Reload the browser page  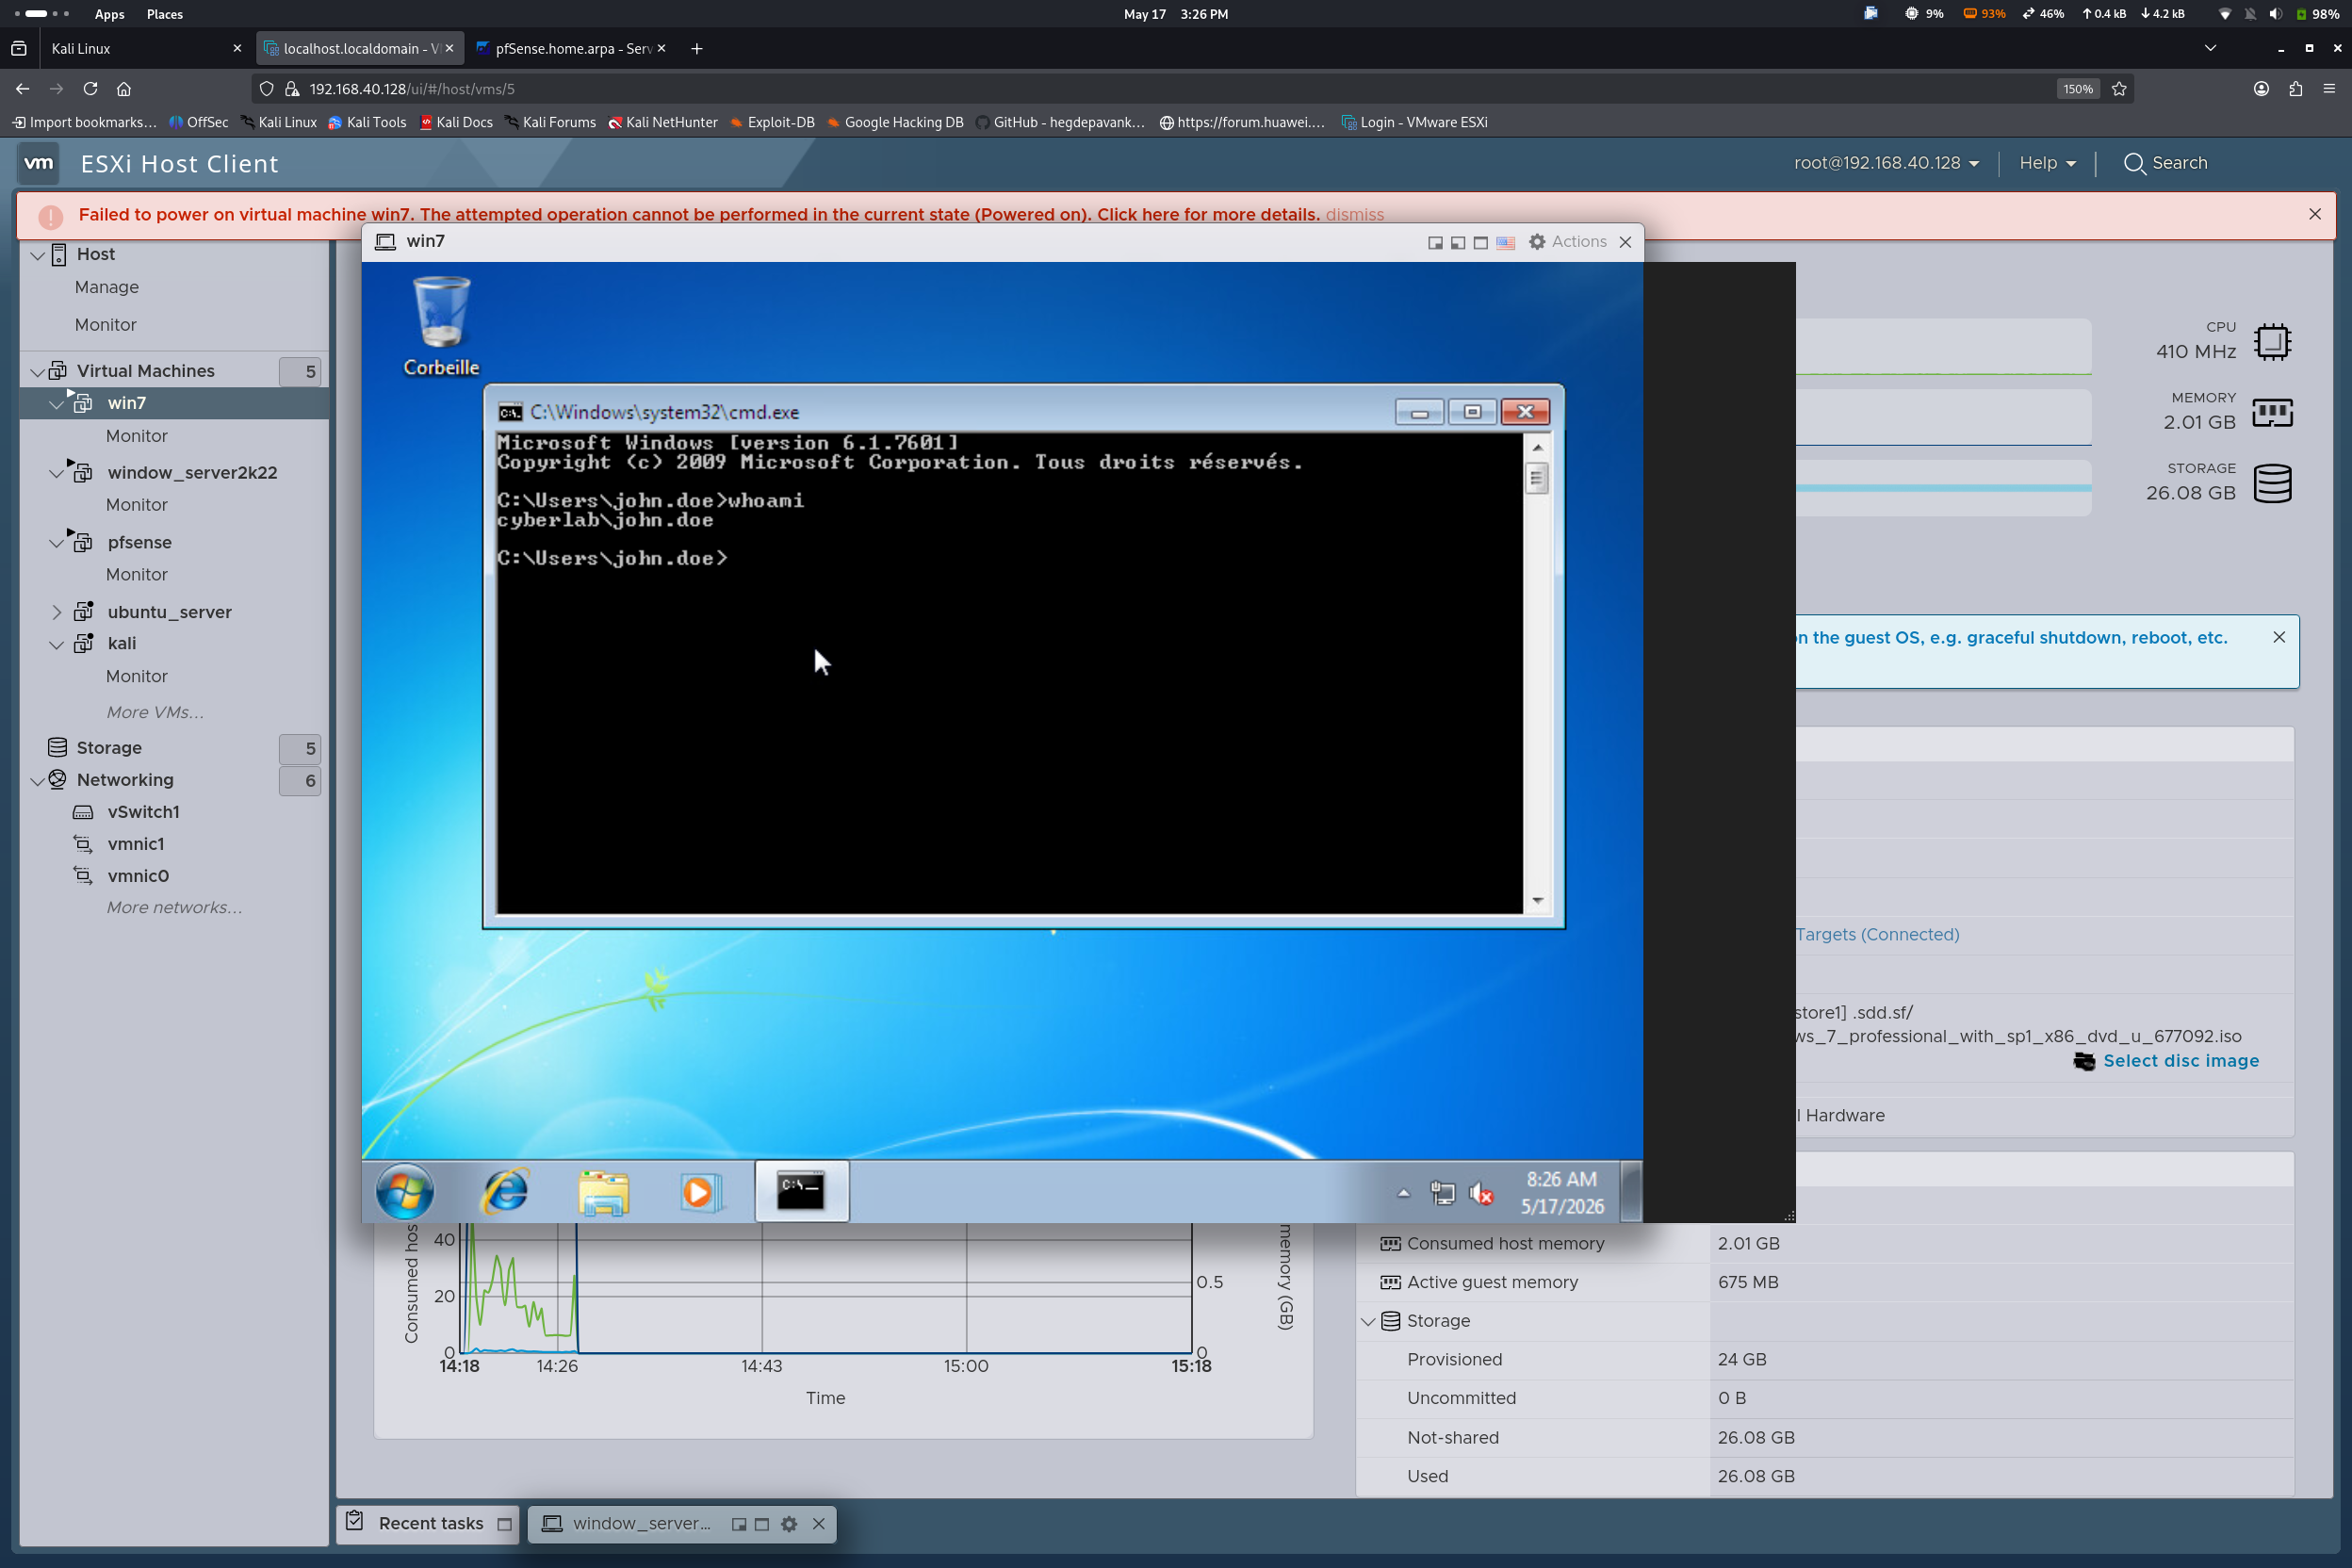90,89
